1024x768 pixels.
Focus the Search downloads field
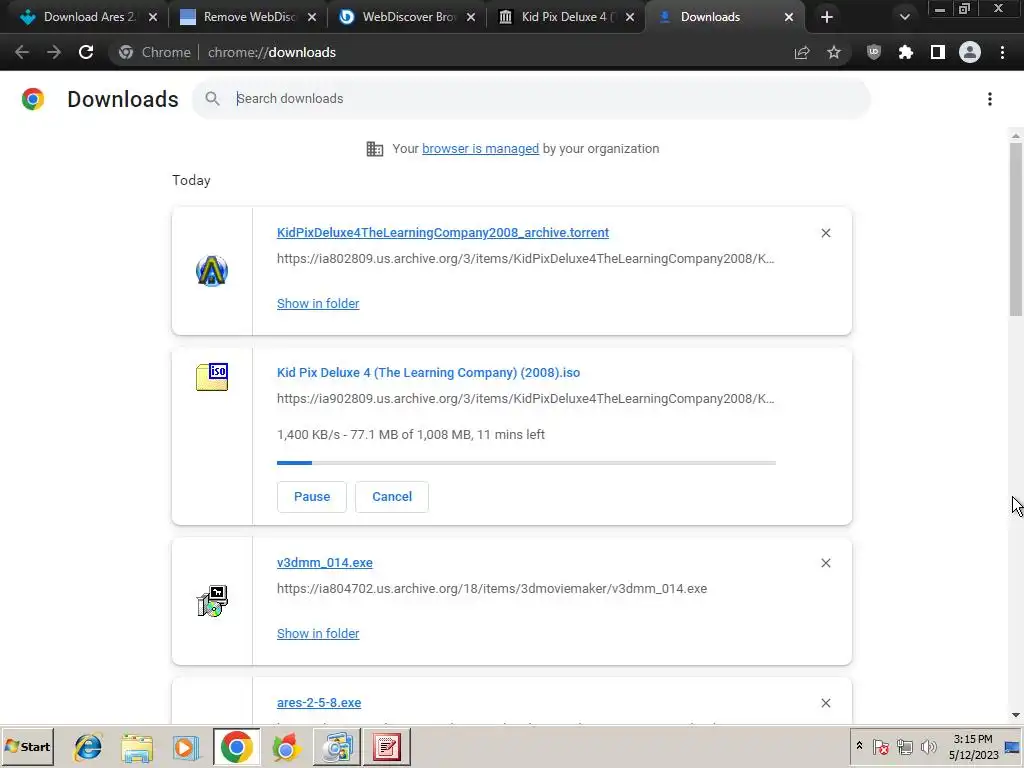click(x=531, y=99)
